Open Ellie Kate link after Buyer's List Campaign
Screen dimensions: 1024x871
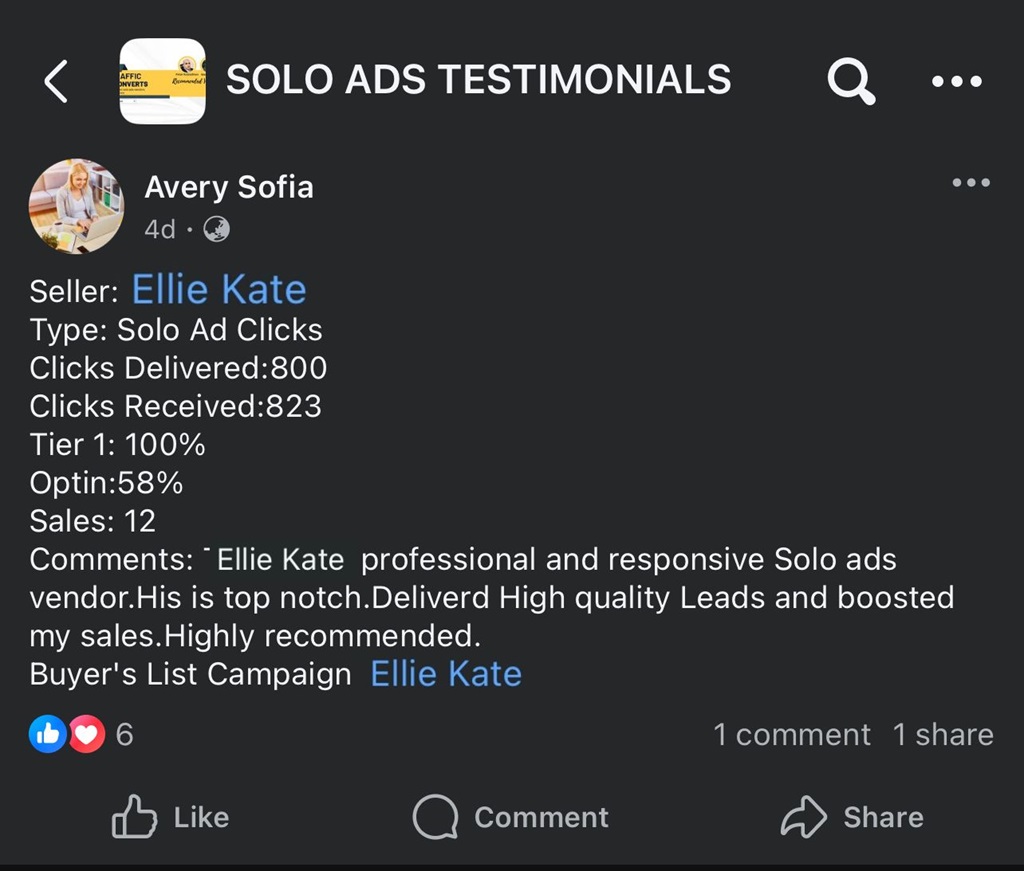(x=446, y=674)
